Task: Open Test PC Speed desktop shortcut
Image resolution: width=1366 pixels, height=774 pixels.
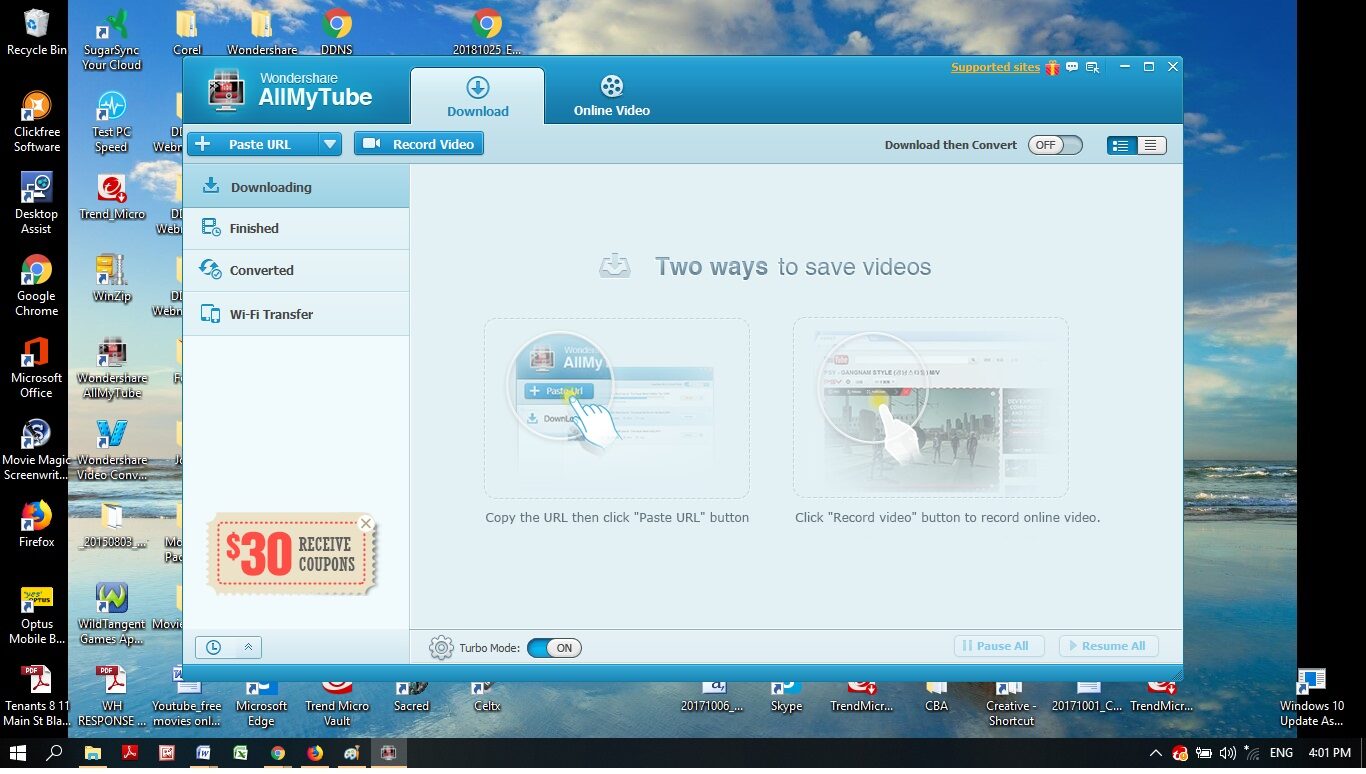Action: coord(111,122)
